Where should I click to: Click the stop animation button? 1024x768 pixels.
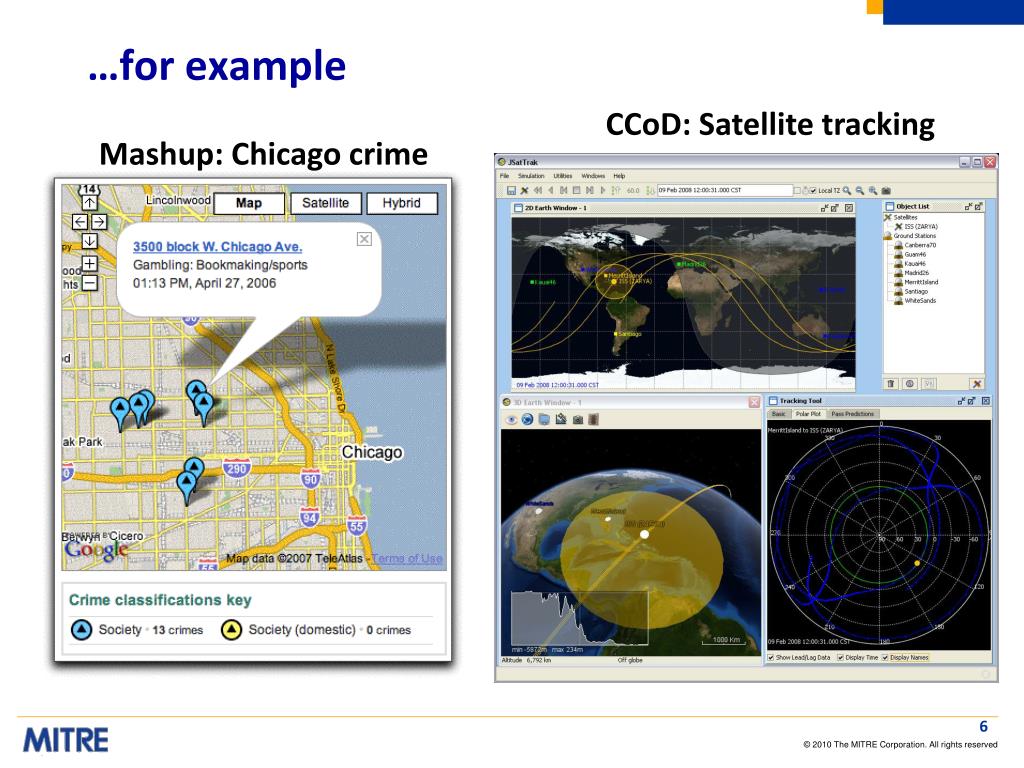point(577,191)
